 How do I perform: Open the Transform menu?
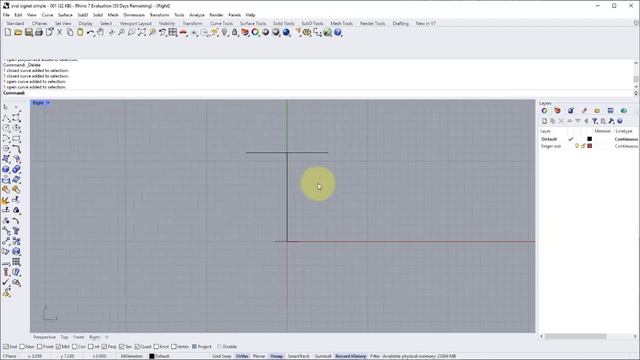159,15
